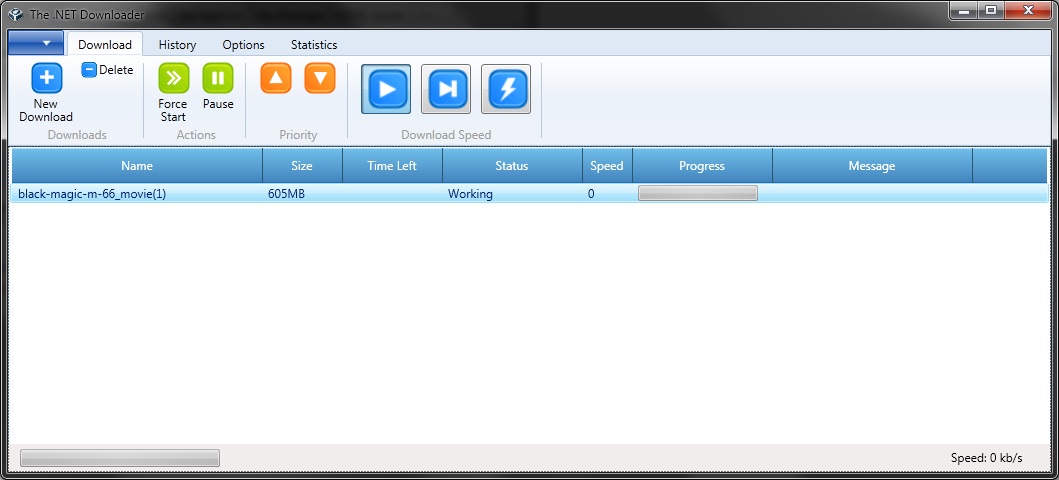Select the black-magic-m-66_movie(1) download row
This screenshot has height=480, width=1059.
(x=530, y=194)
